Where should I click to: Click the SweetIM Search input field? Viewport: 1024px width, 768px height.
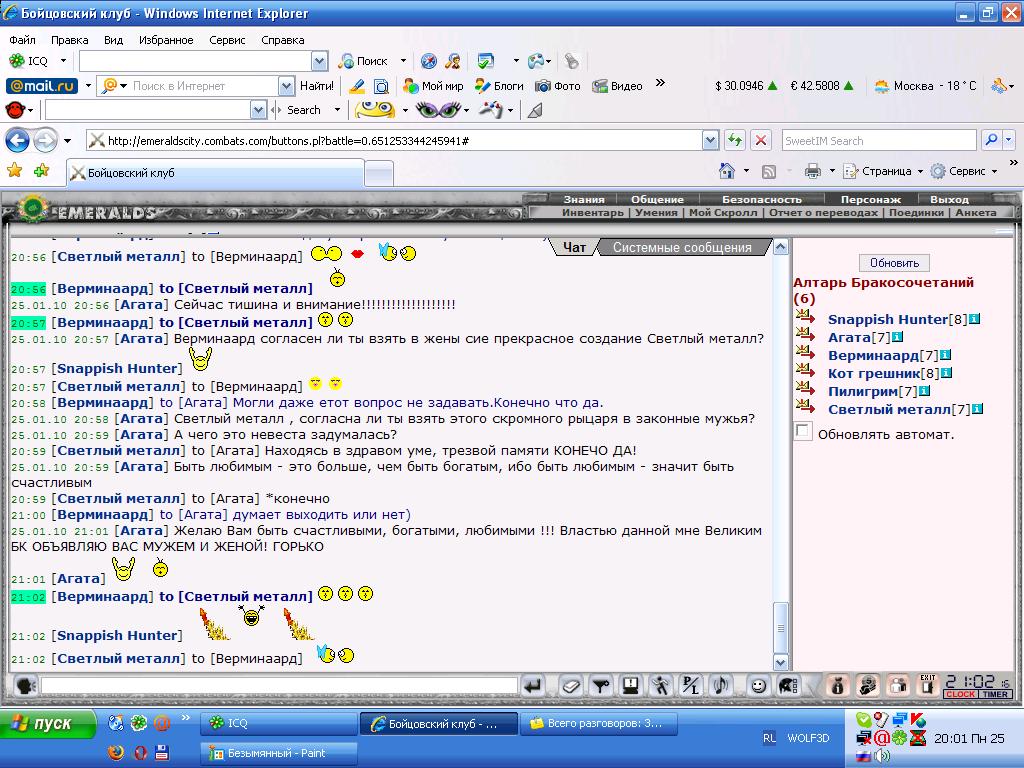[x=879, y=140]
